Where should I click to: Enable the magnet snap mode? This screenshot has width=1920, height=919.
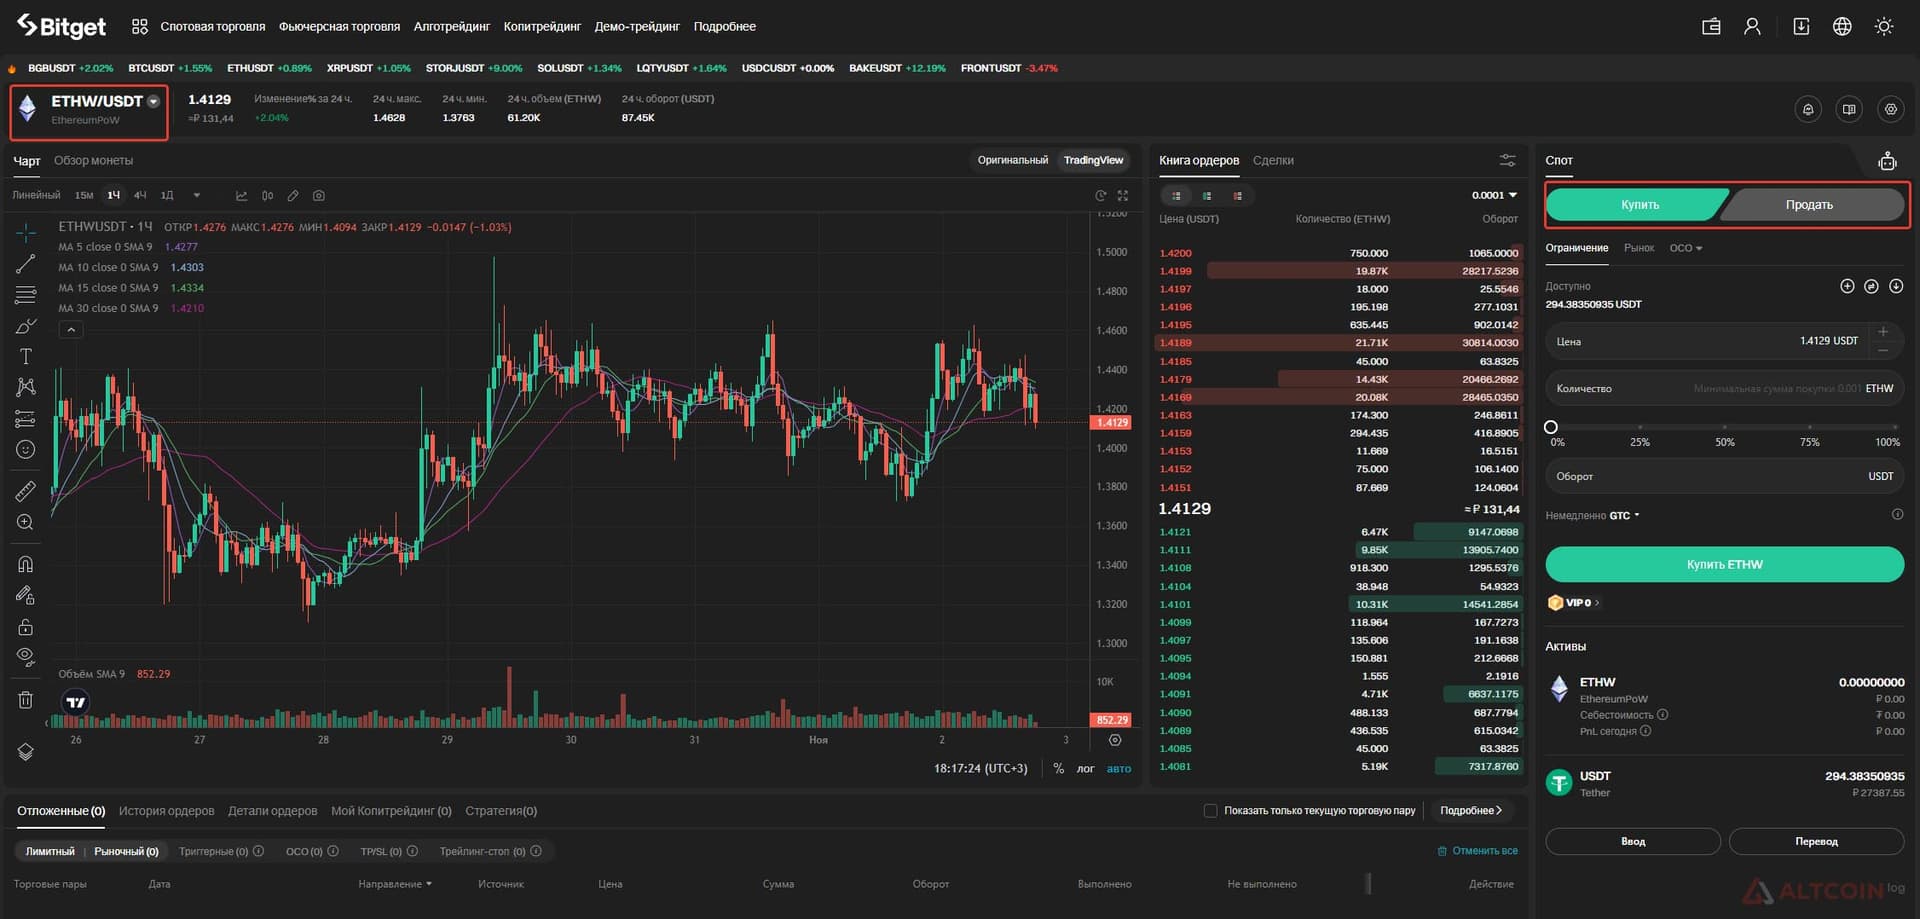pos(26,564)
